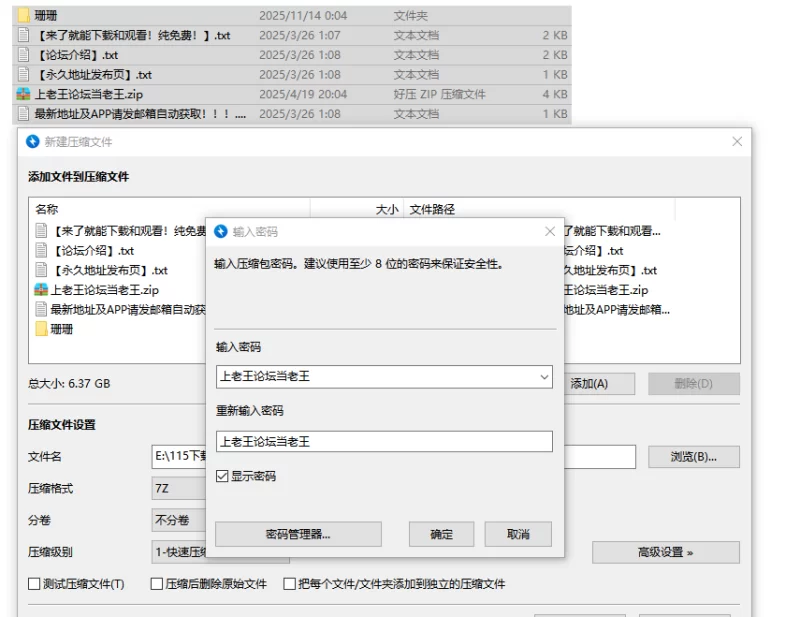
Task: Click the 重新输入密码 text field
Action: tap(384, 441)
